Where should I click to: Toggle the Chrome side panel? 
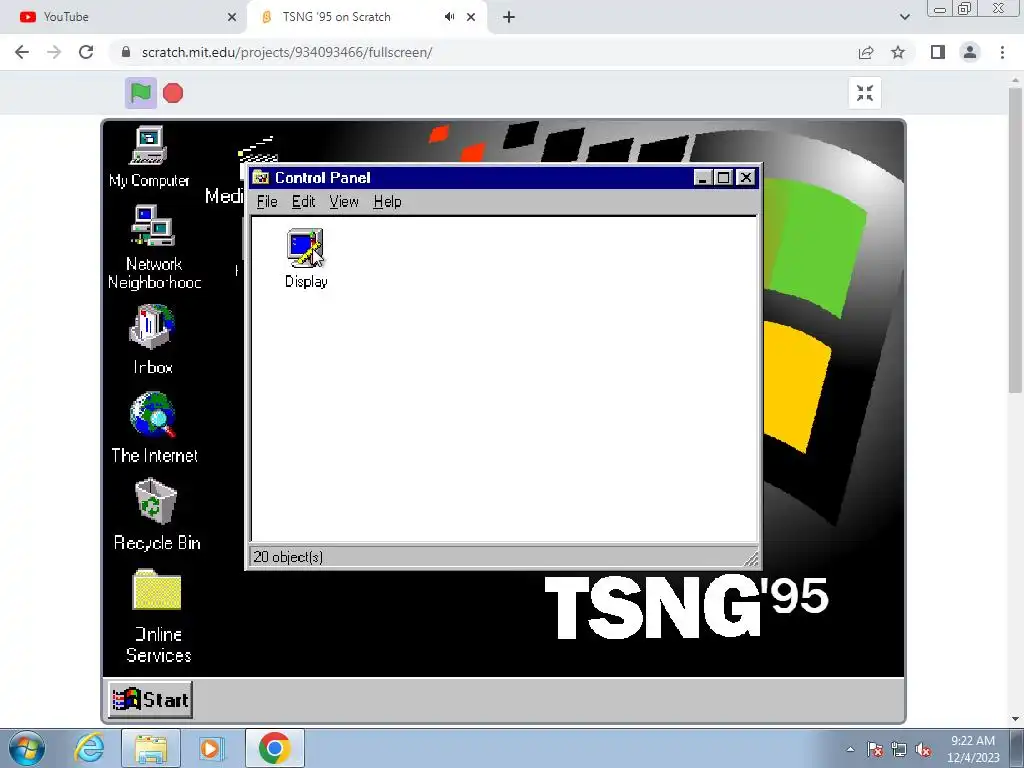[x=938, y=52]
